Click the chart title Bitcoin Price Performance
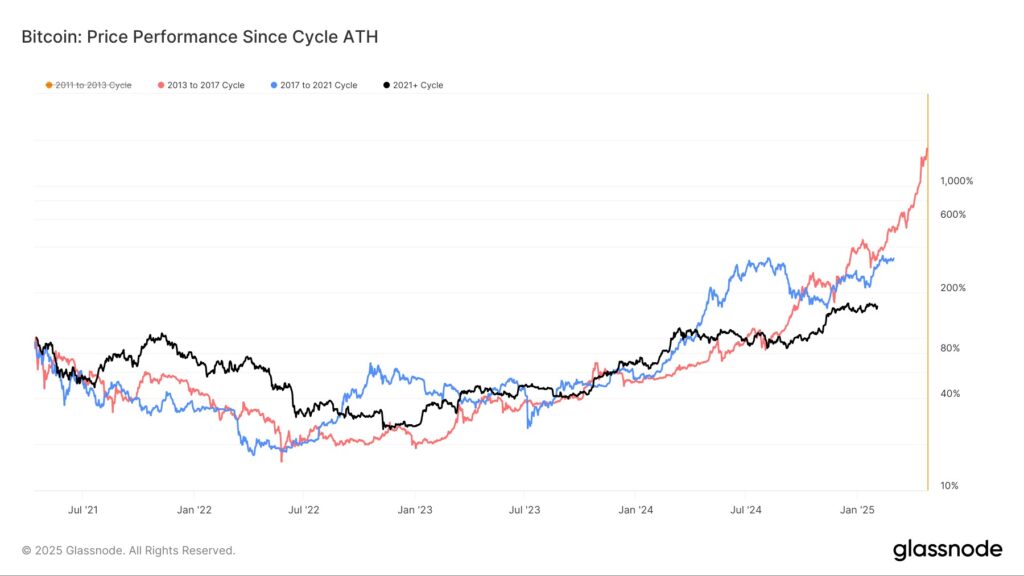 [x=200, y=37]
